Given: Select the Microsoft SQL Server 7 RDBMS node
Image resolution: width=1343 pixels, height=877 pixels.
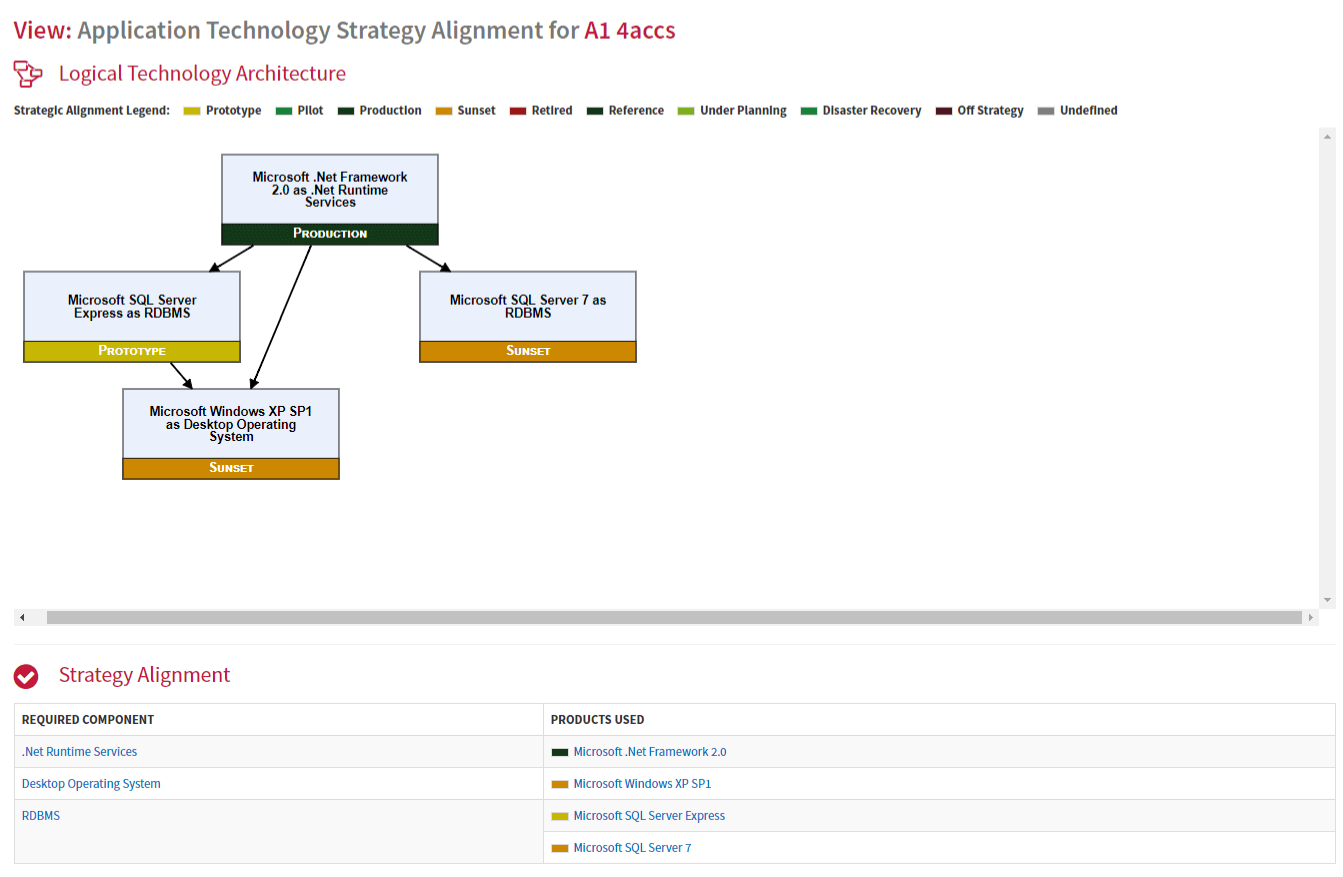Looking at the screenshot, I should pyautogui.click(x=528, y=316).
